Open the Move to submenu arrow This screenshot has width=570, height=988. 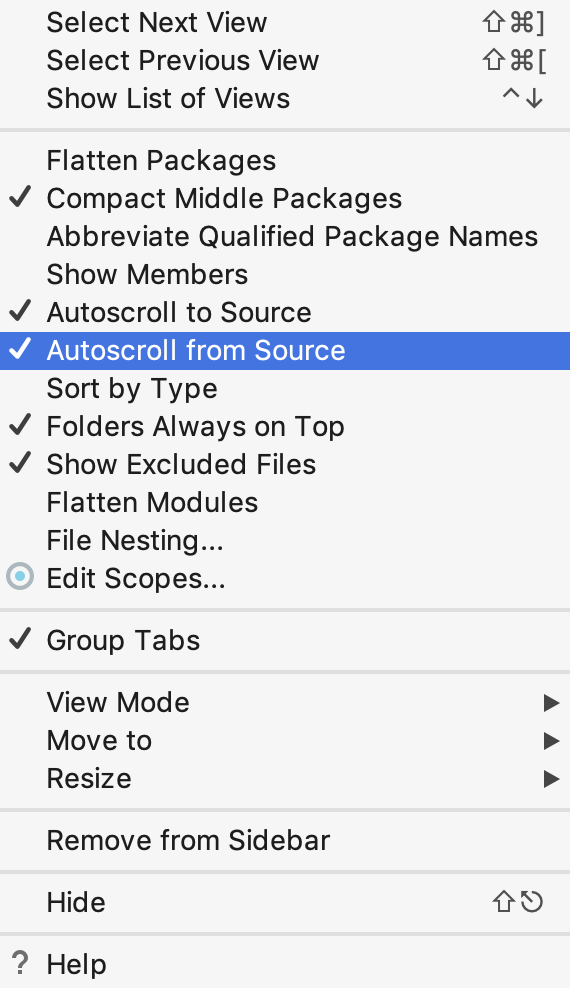pos(551,740)
